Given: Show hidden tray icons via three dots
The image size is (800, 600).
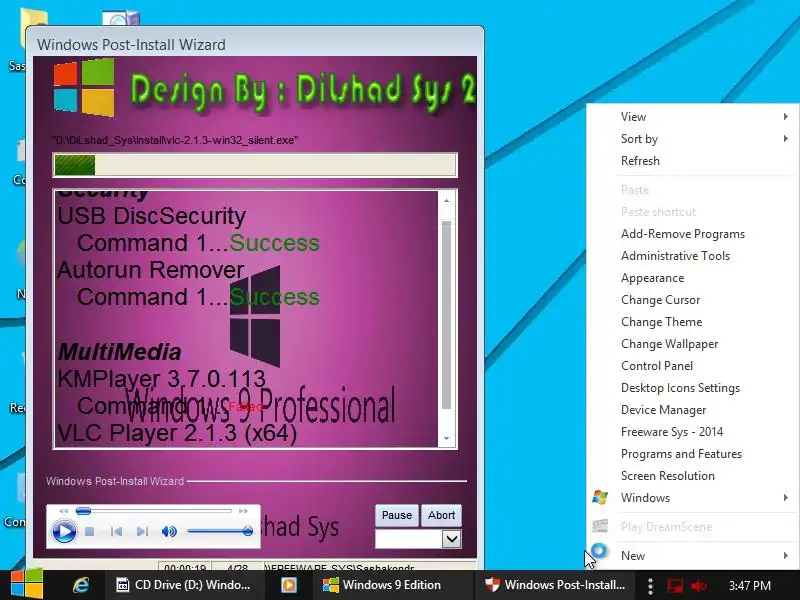Looking at the screenshot, I should click(650, 586).
